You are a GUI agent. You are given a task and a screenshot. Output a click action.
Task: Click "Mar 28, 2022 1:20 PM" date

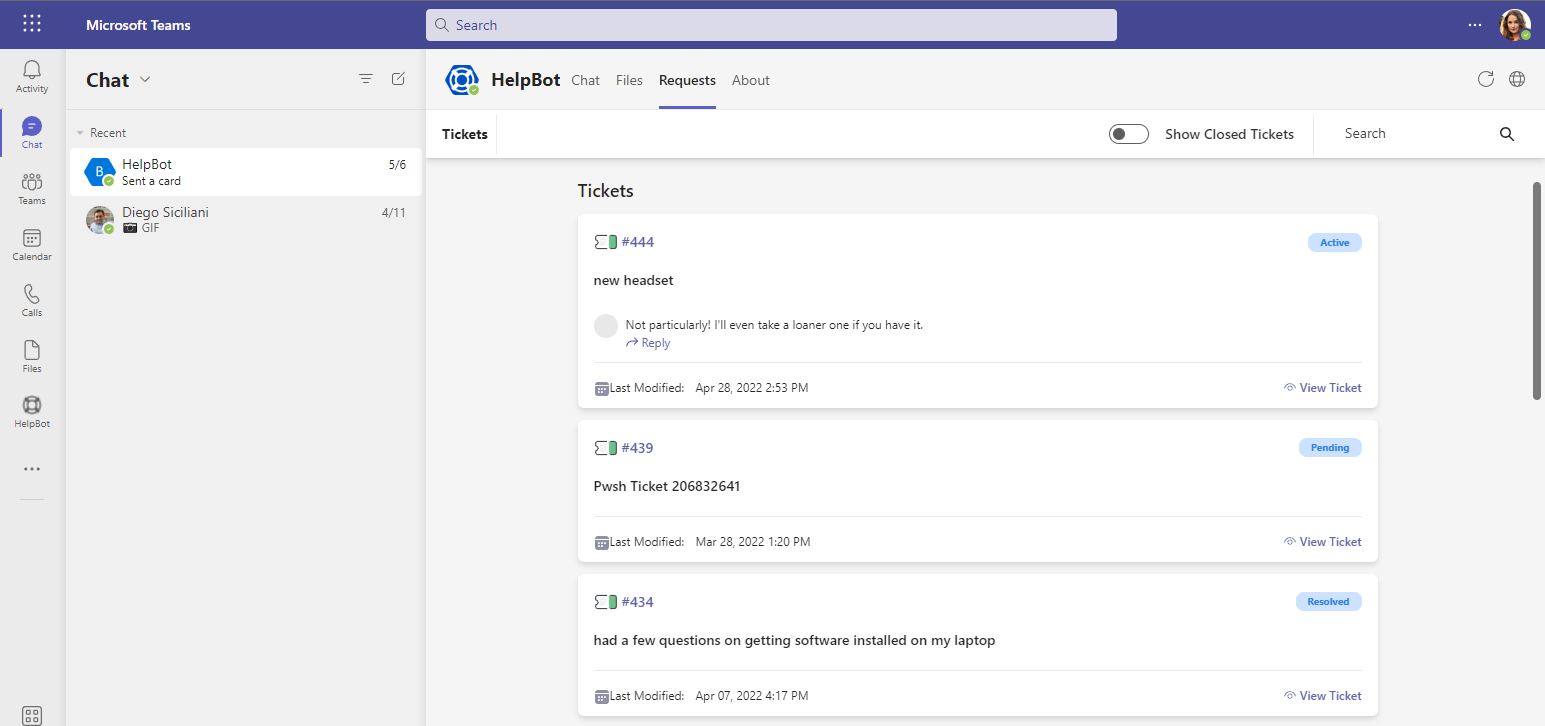pyautogui.click(x=752, y=542)
